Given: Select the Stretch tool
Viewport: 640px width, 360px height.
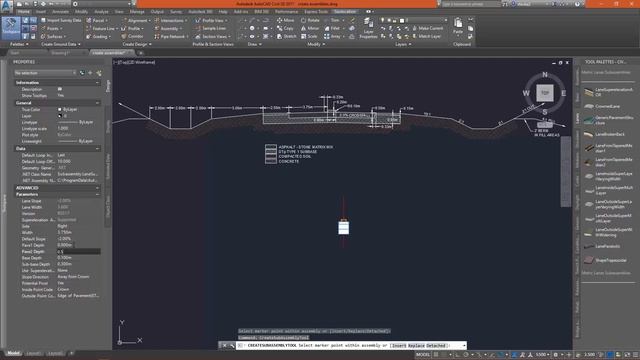Looking at the screenshot, I should pos(287,37).
